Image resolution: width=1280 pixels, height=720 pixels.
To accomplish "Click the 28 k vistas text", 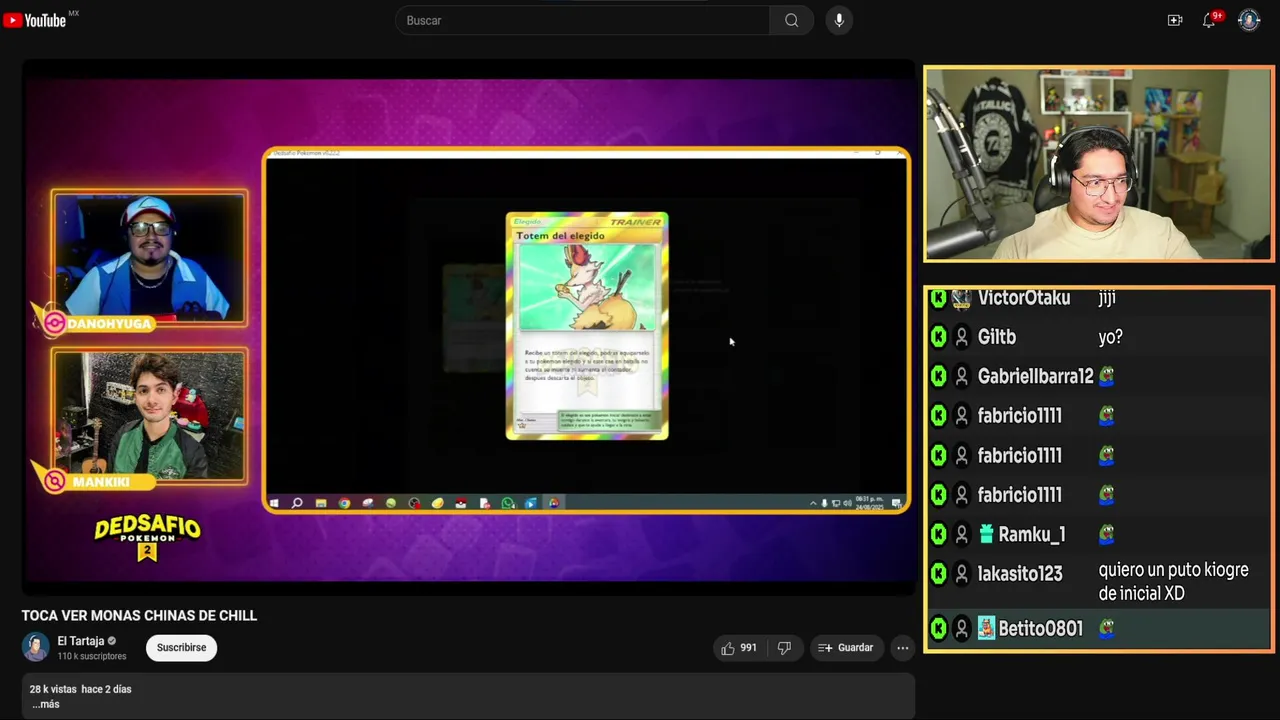I will click(53, 689).
